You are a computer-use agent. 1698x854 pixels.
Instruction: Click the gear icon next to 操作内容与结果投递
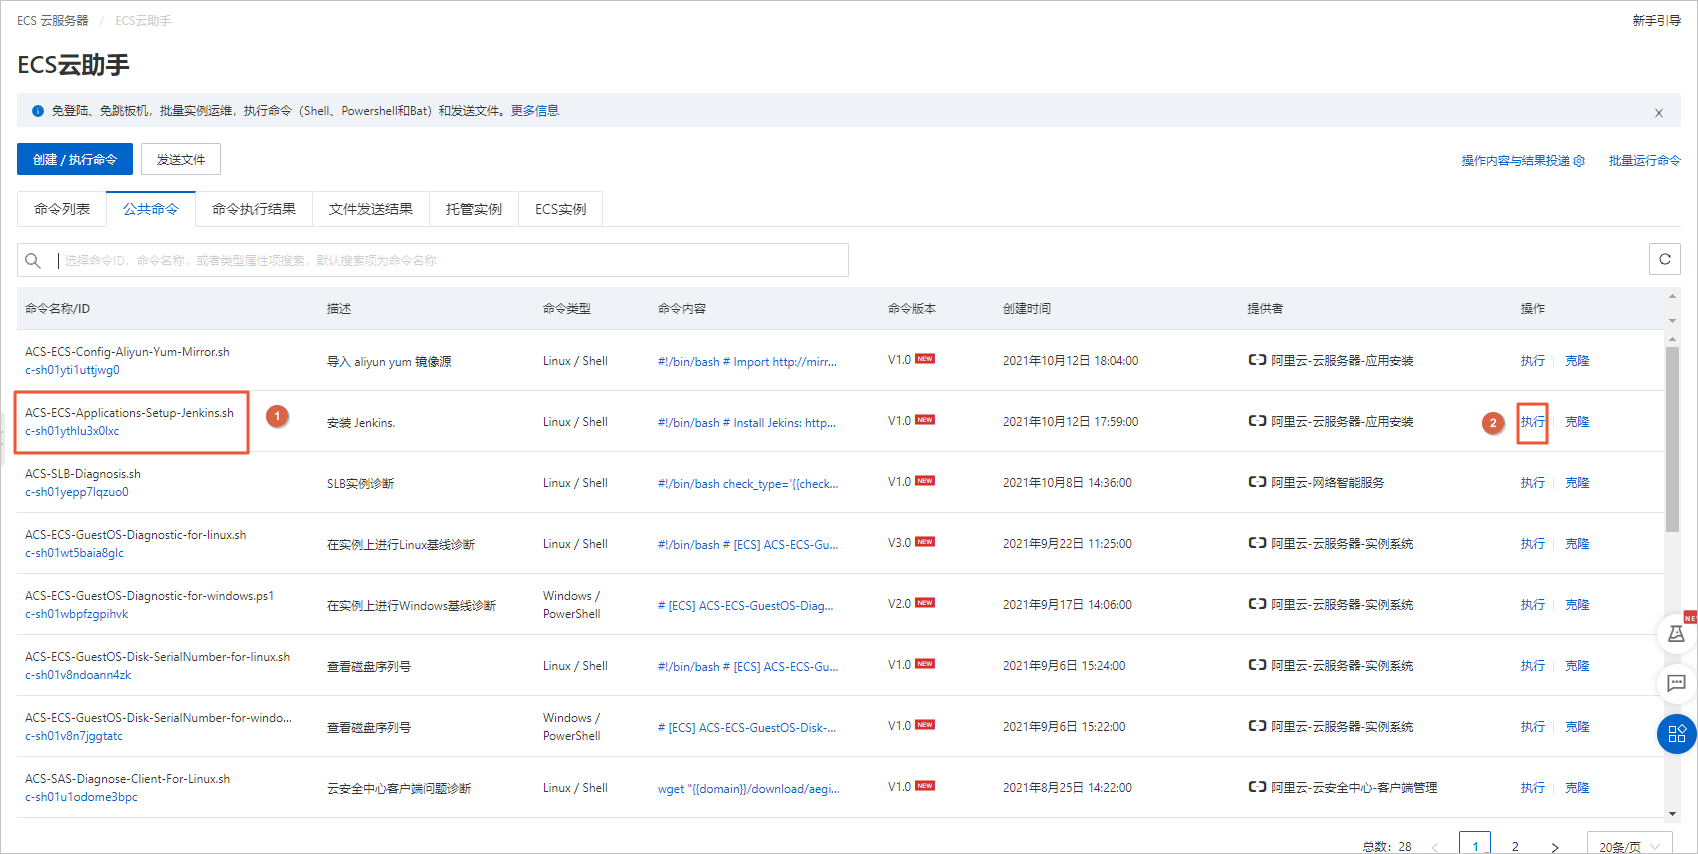[x=1579, y=161]
